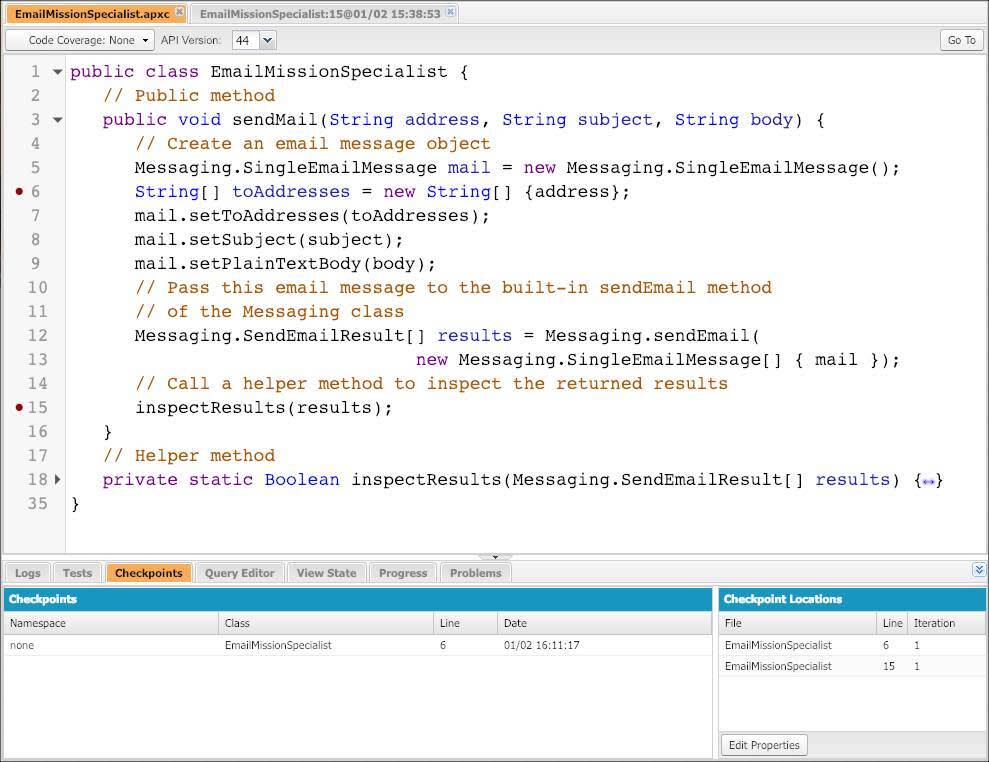Select Checkpoint Location row for line 6
989x762 pixels.
(852, 645)
